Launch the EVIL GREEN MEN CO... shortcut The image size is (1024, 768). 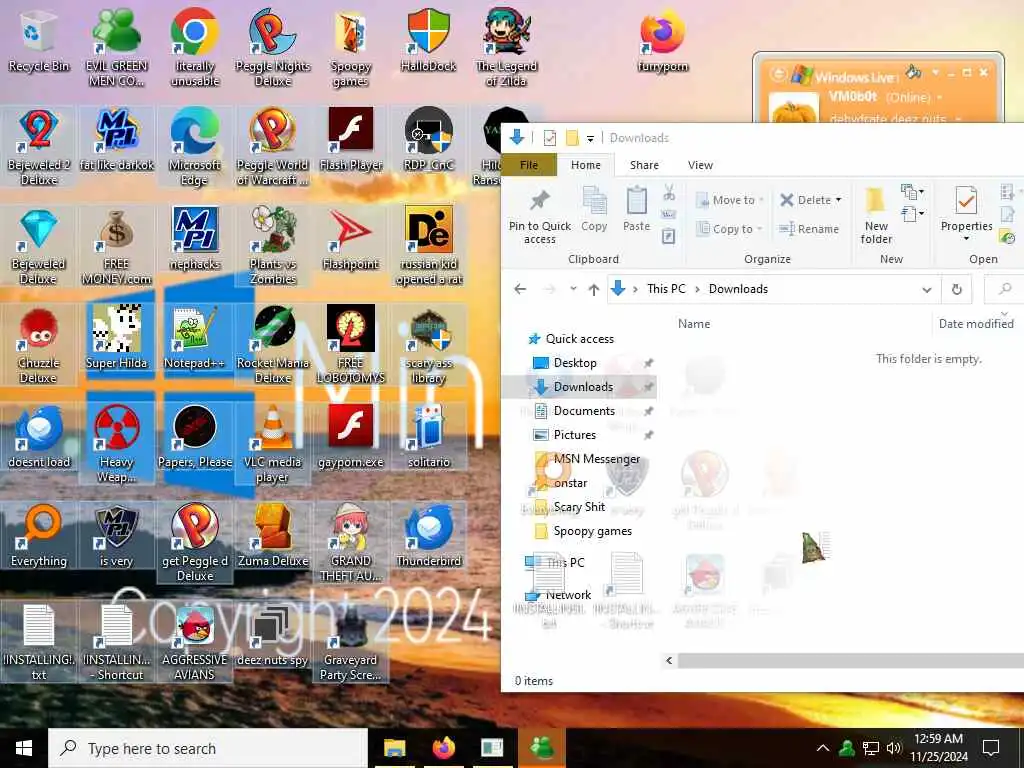pyautogui.click(x=116, y=47)
